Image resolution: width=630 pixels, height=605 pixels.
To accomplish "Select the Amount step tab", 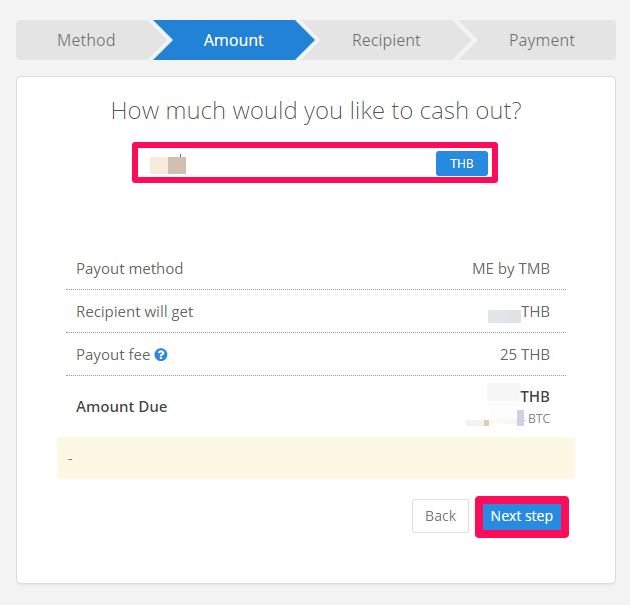I will [x=234, y=40].
